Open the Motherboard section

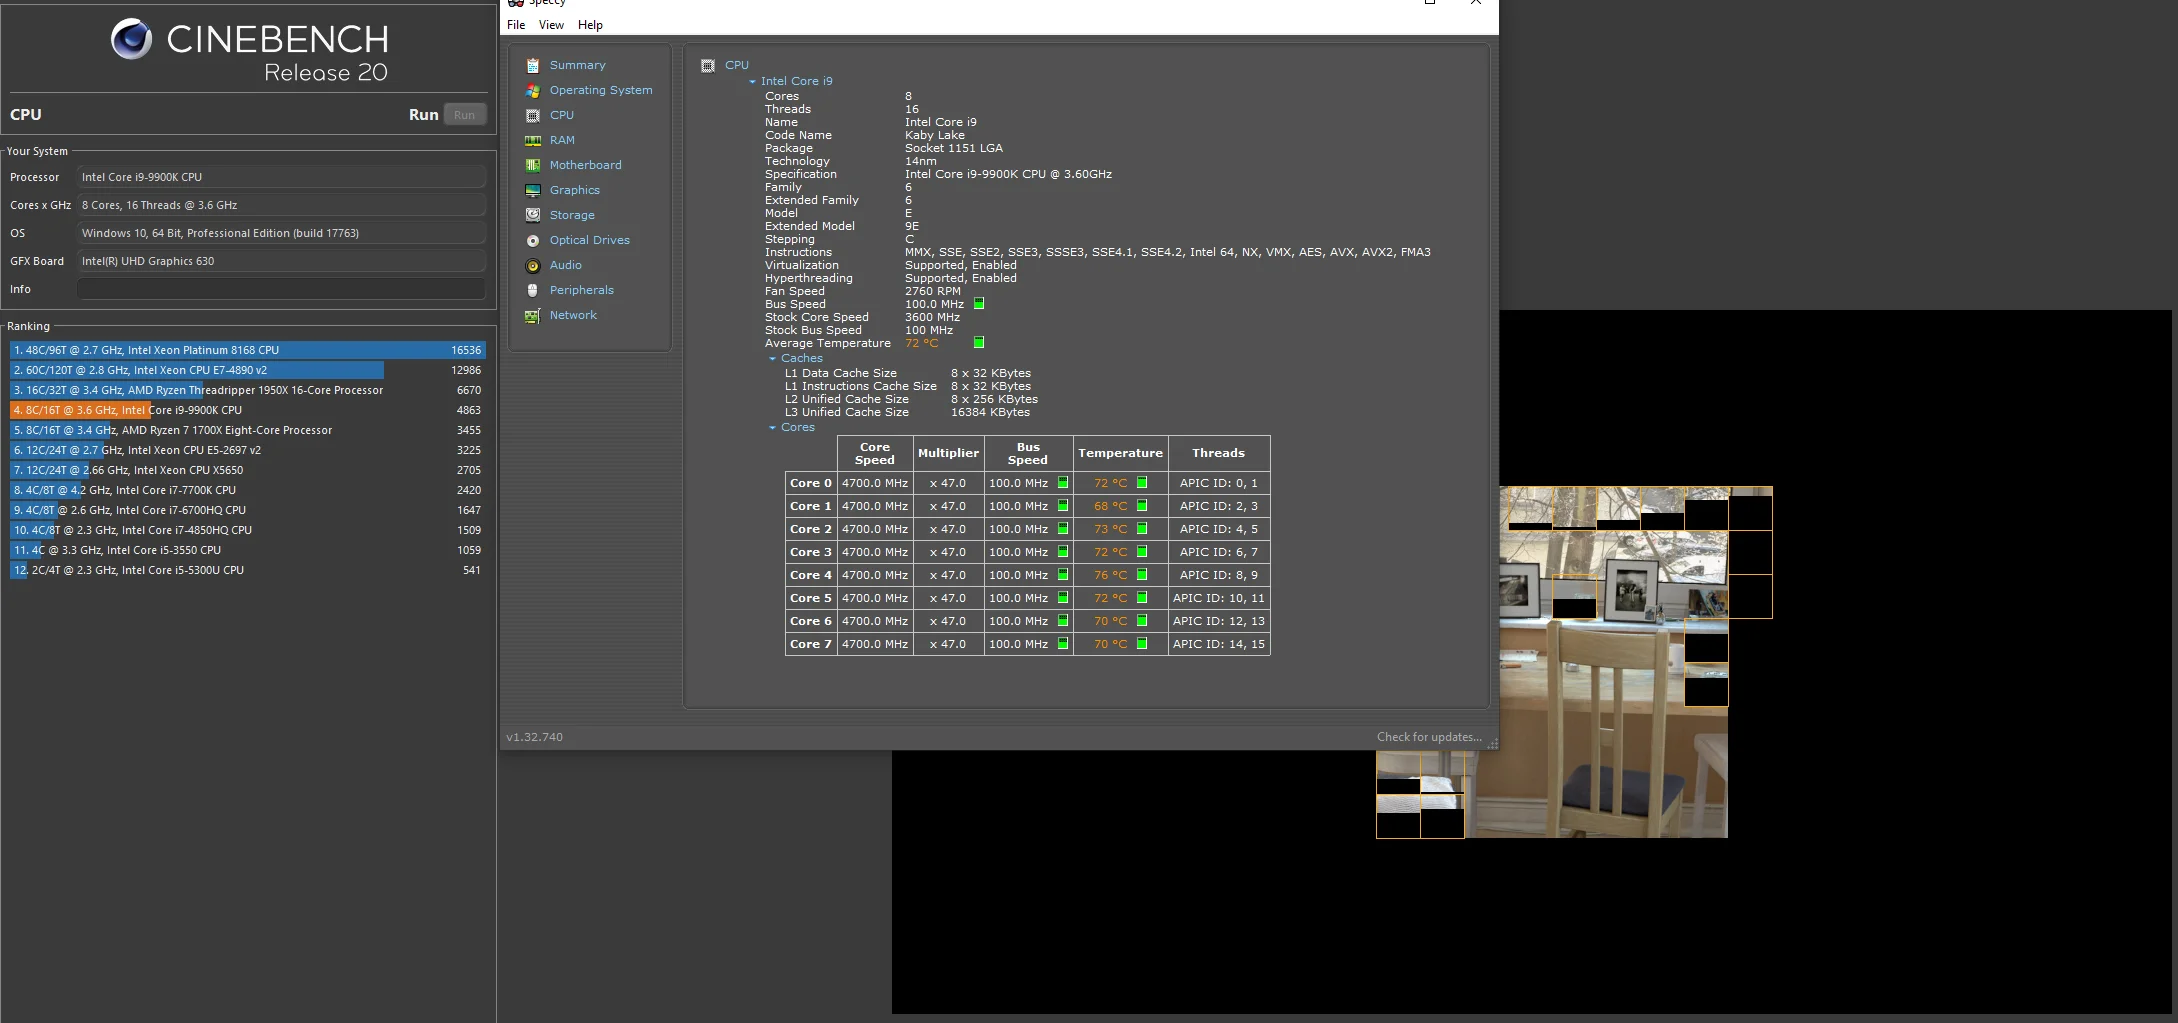(585, 165)
